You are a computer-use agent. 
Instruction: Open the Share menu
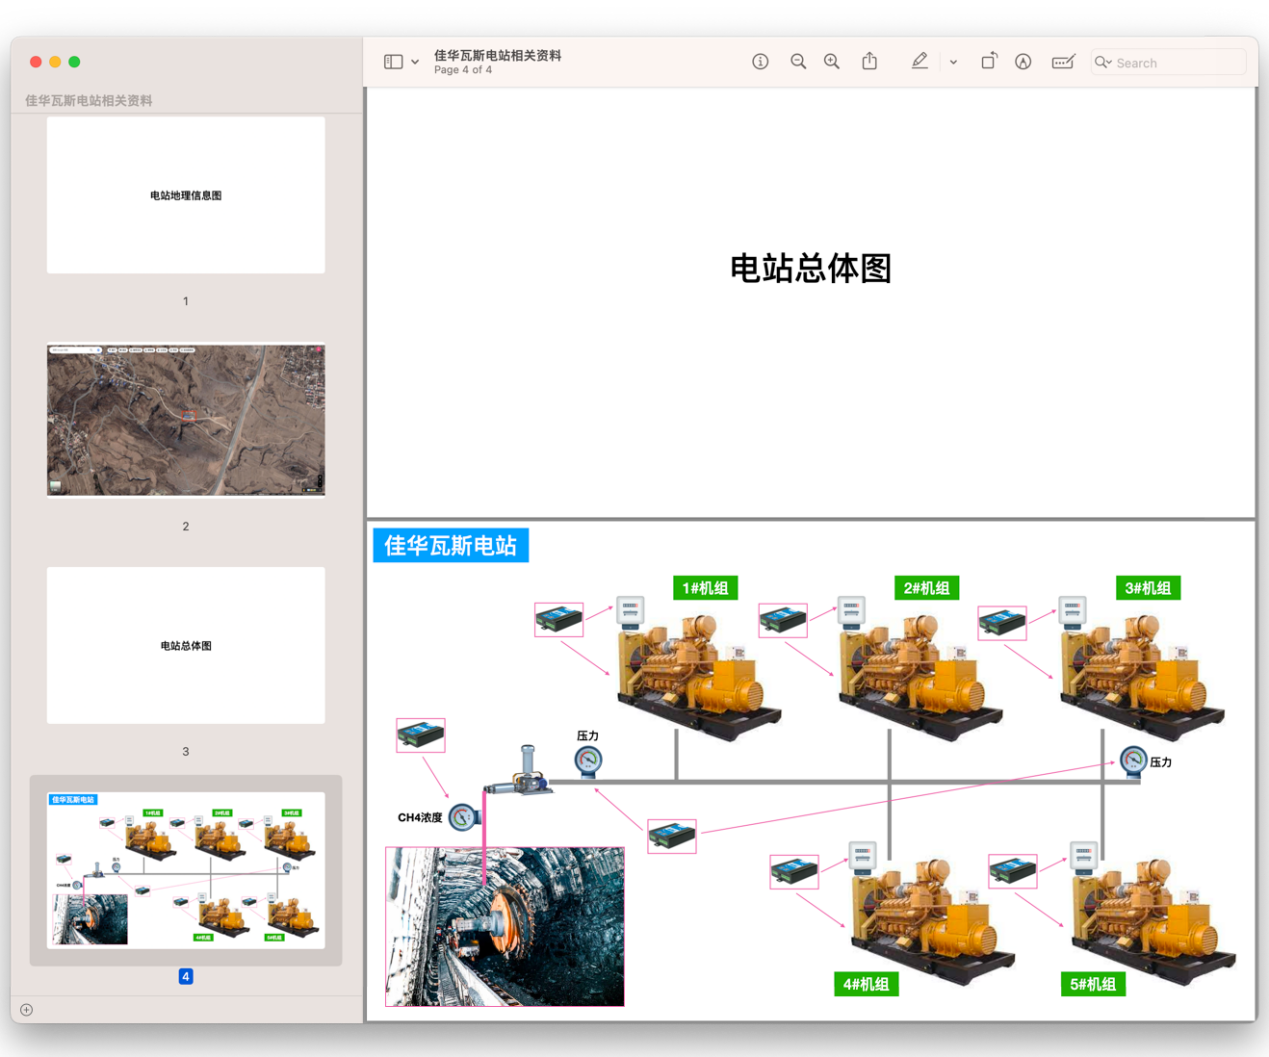click(870, 62)
